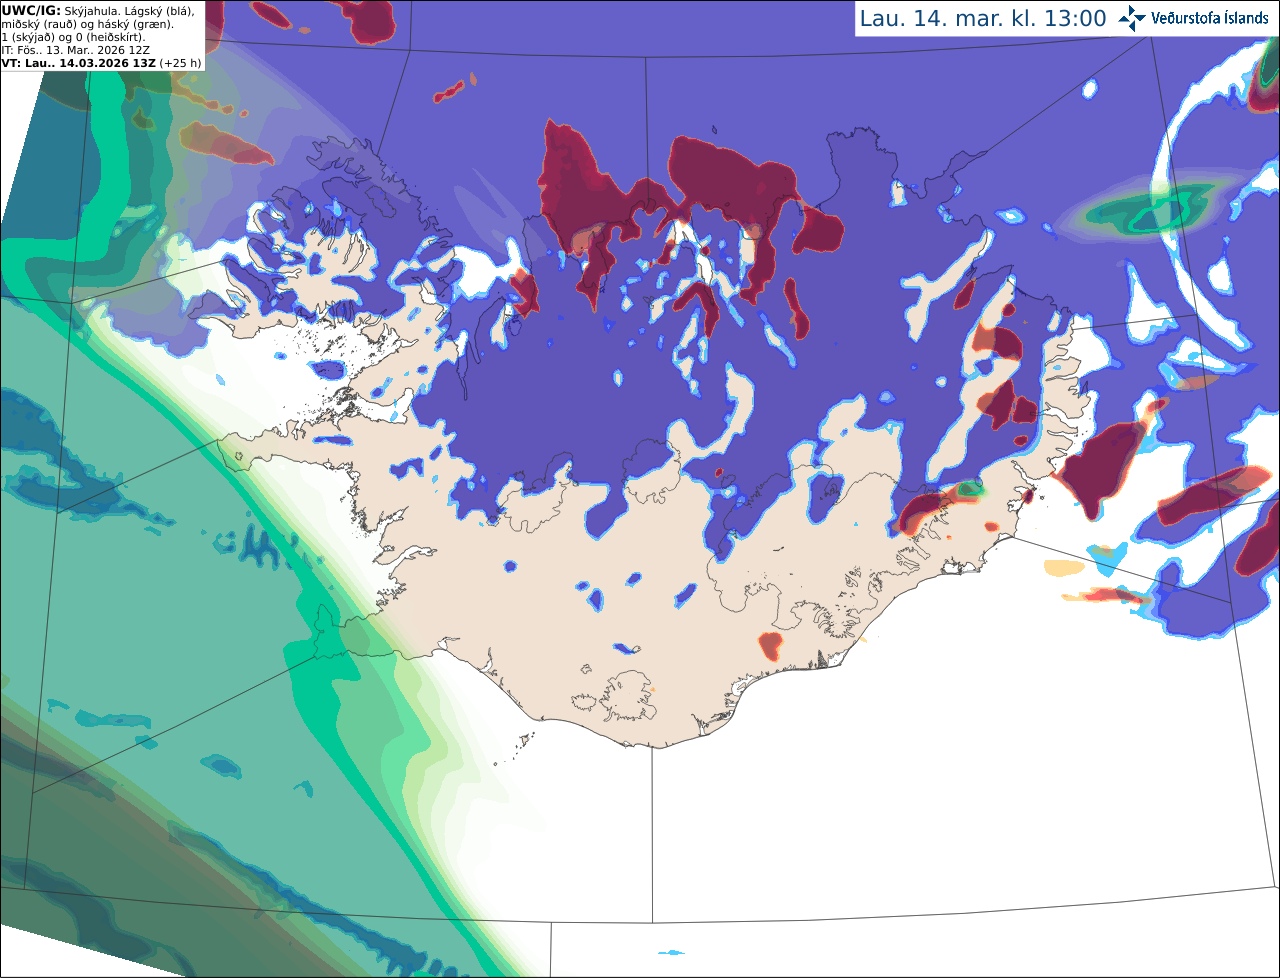Screen dimensions: 1280x978
Task: Click the "IT: Fös.. 13. Mar.. 2026 12Z" line
Action: (x=75, y=50)
